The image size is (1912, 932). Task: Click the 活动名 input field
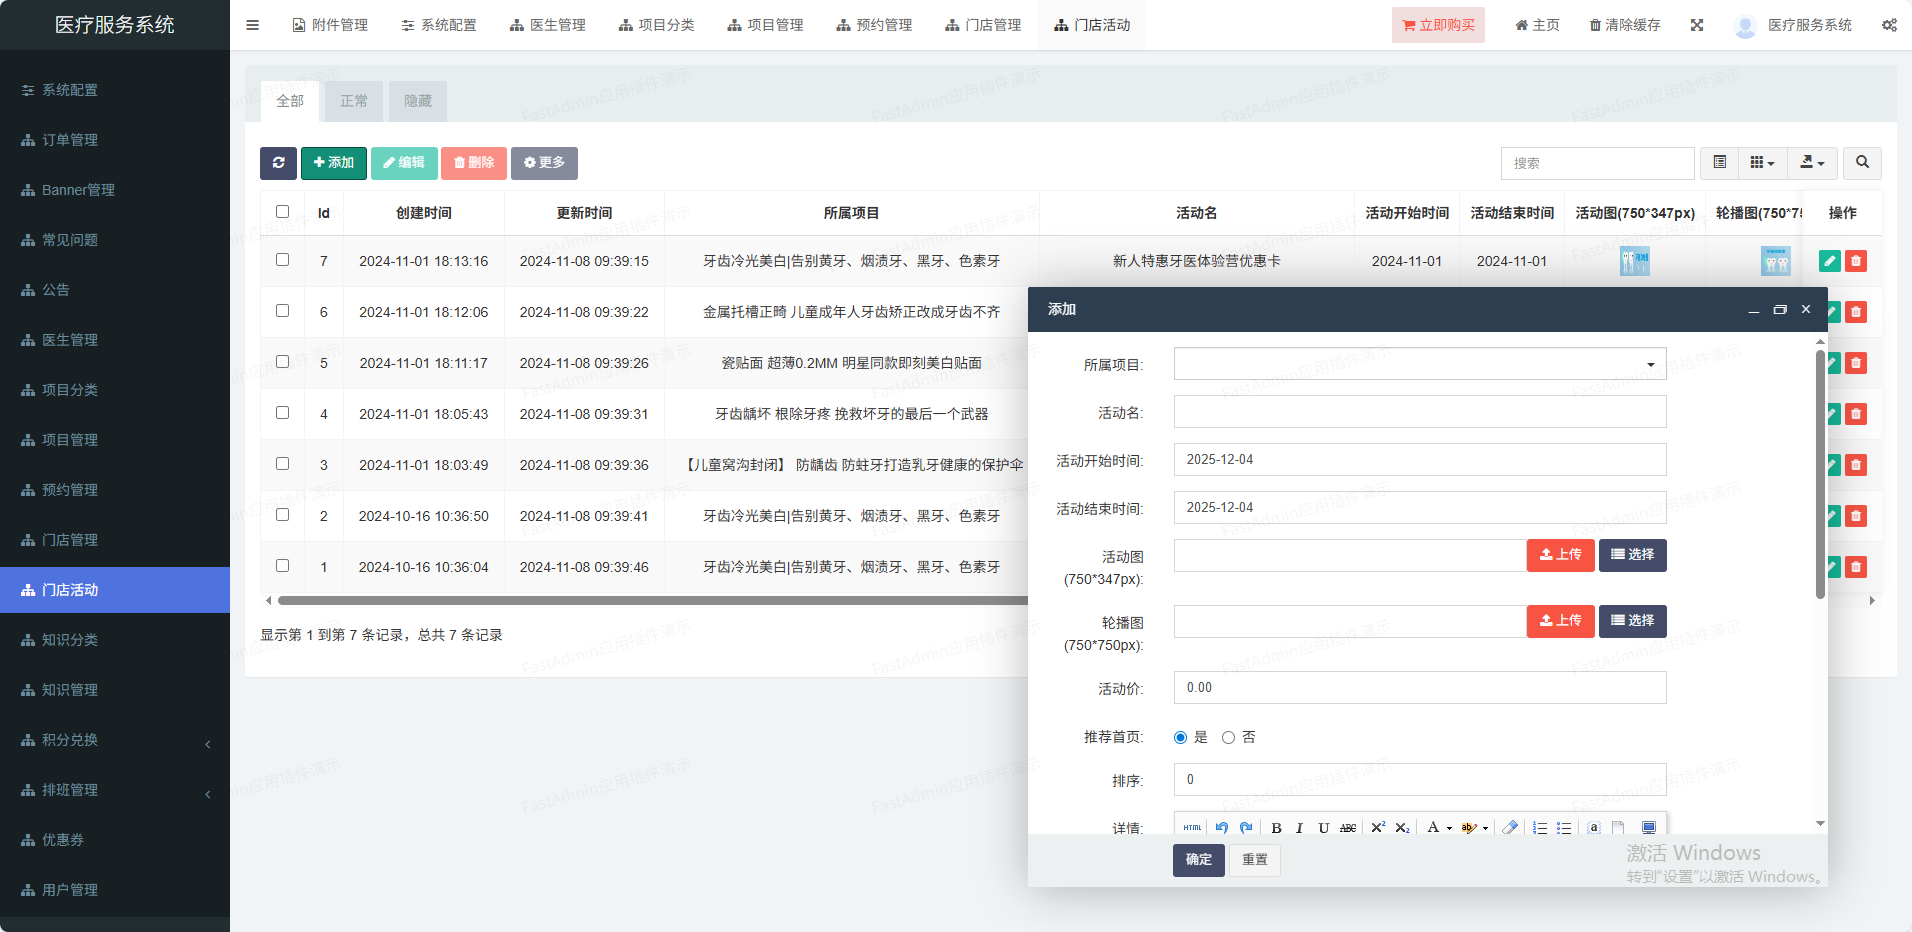tap(1419, 412)
